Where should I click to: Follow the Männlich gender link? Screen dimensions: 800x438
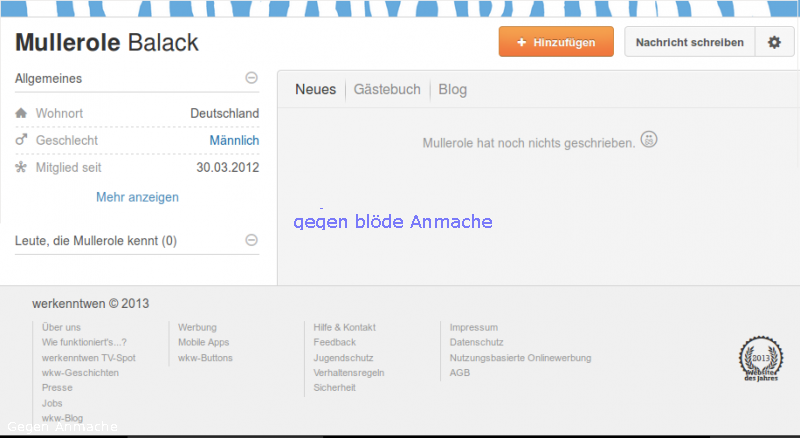coord(234,141)
